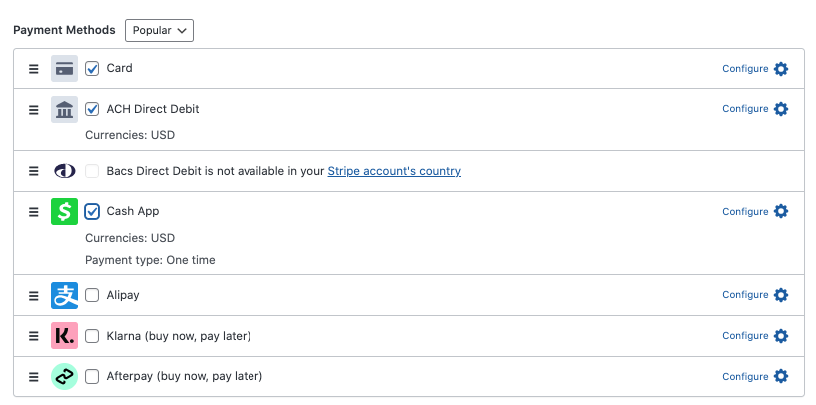Viewport: 816px width, 405px height.
Task: Uncheck the Card payment method checkbox
Action: (x=92, y=69)
